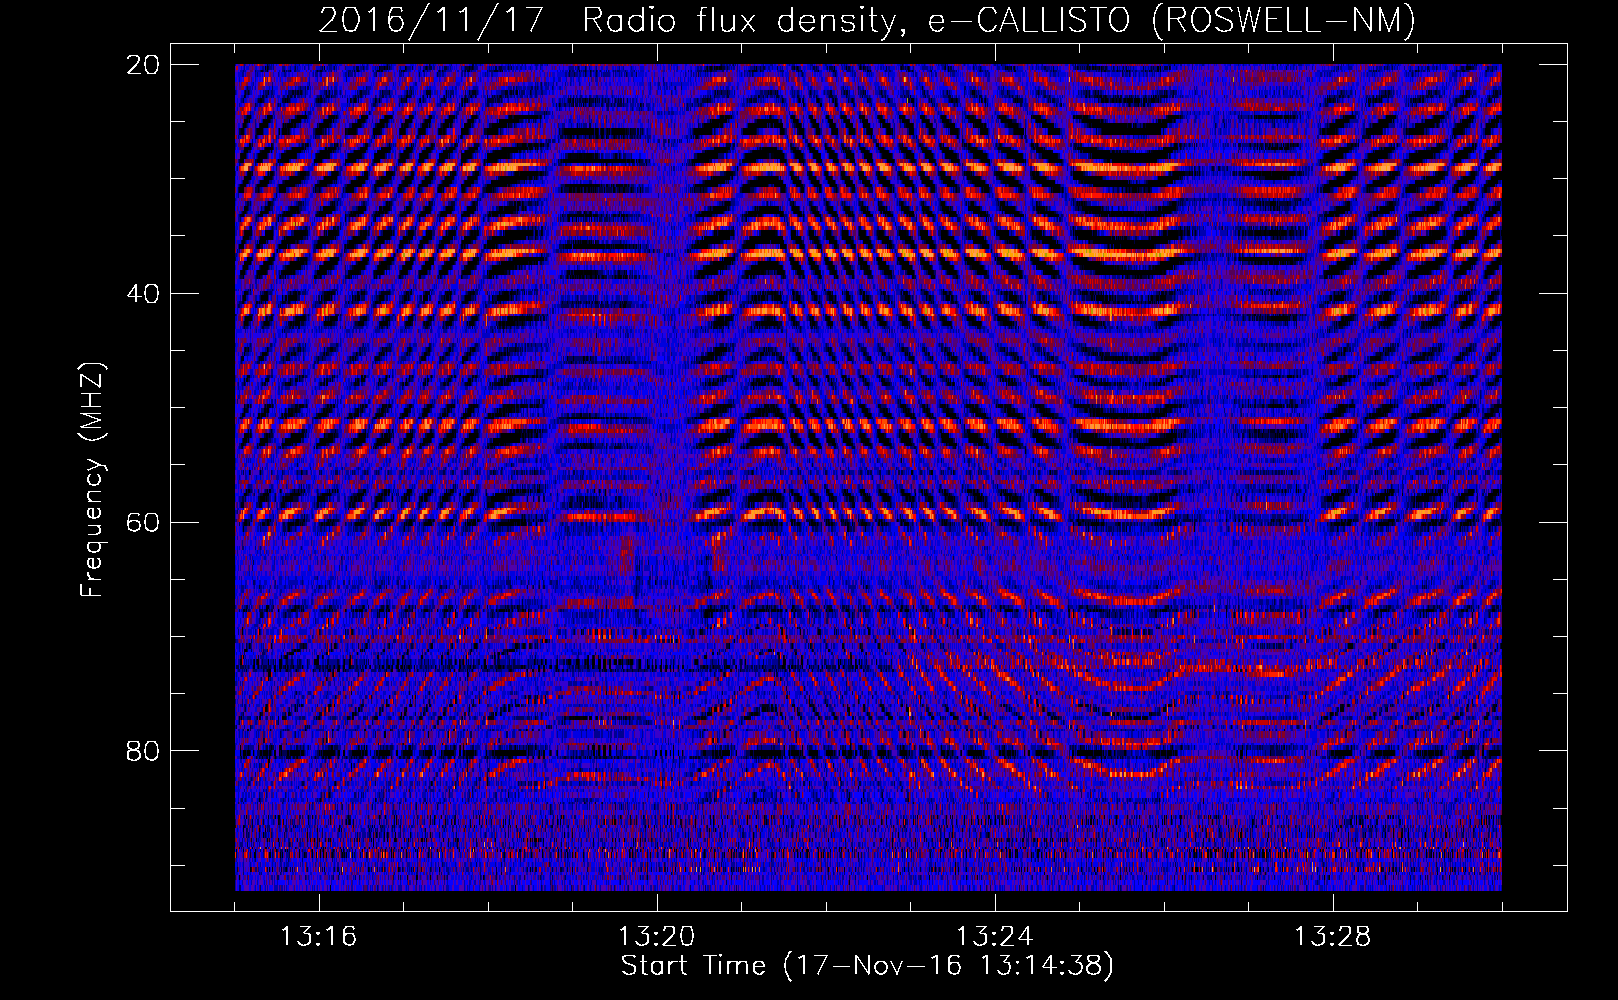Click the 40 frequency tick label
Screen dimensions: 1618x1000
[143, 294]
